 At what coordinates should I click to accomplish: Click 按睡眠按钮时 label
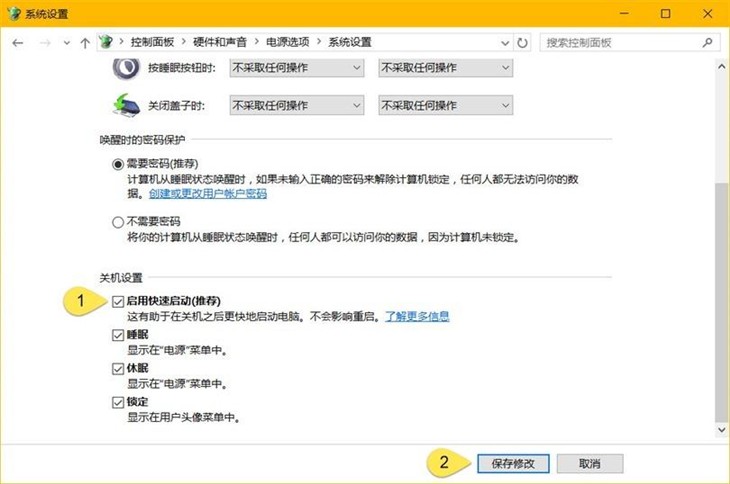[182, 68]
